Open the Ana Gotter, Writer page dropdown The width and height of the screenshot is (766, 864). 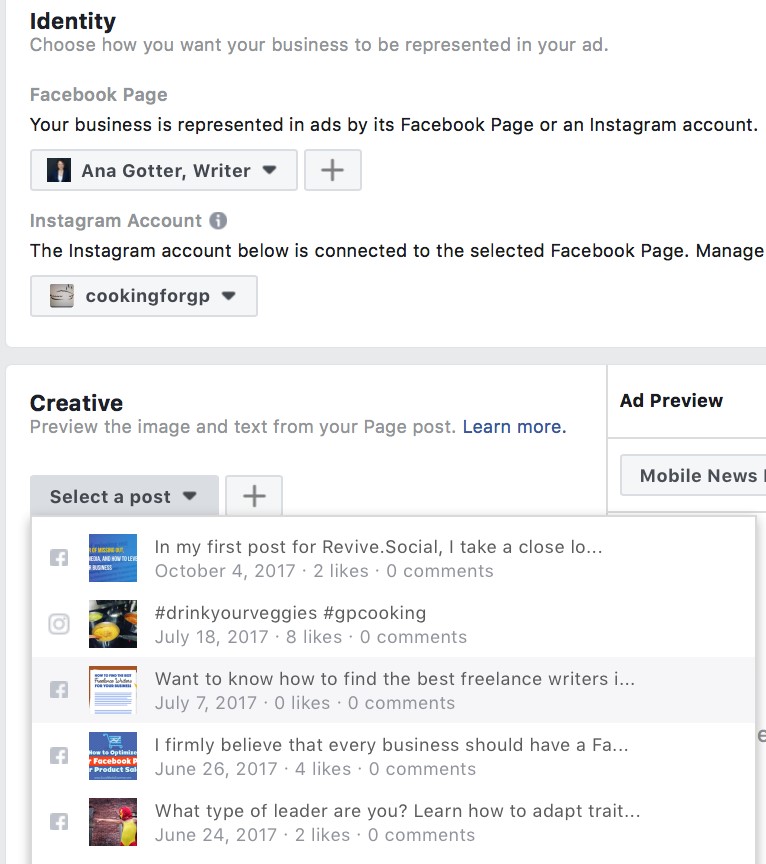[164, 170]
